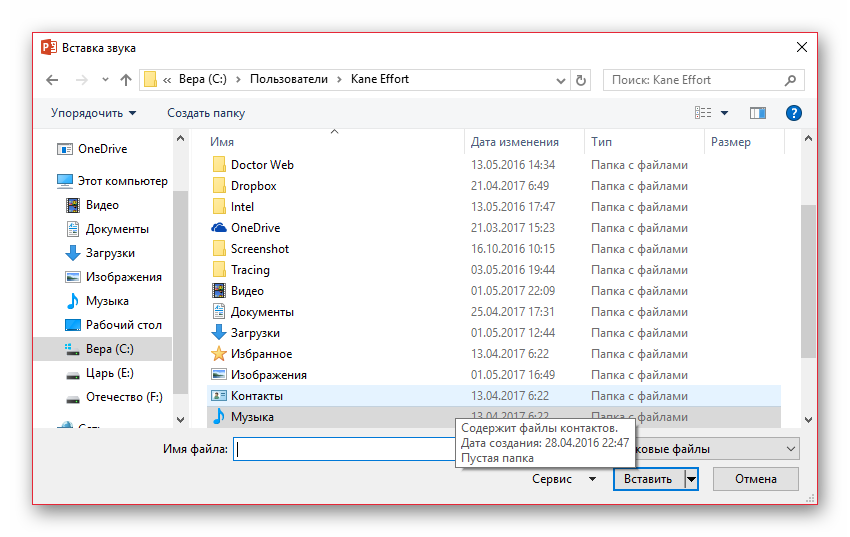The image size is (850, 537).
Task: Go up one folder level arrow
Action: [125, 80]
